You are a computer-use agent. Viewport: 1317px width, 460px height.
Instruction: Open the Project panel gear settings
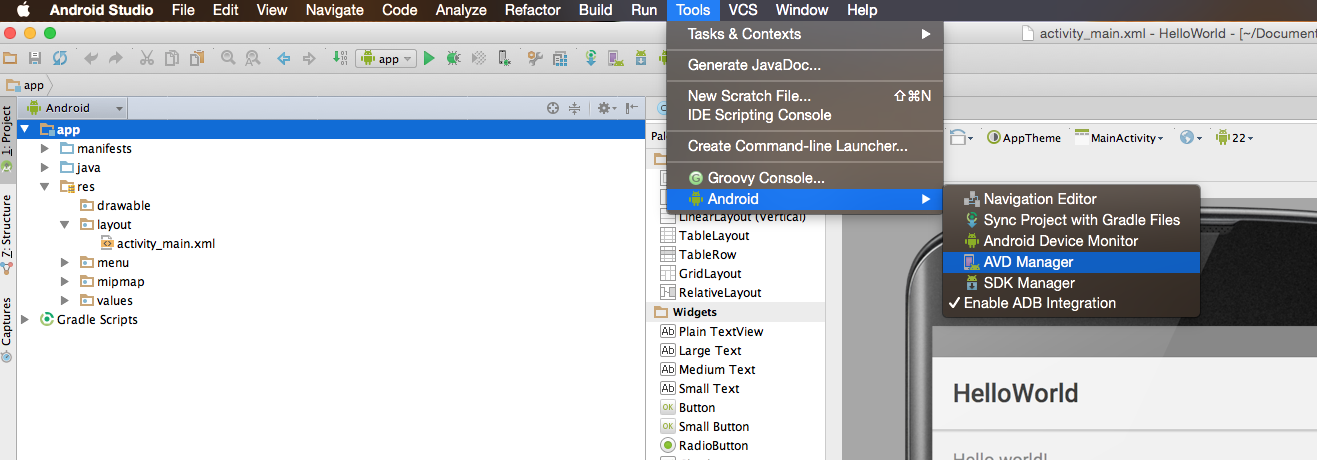606,108
